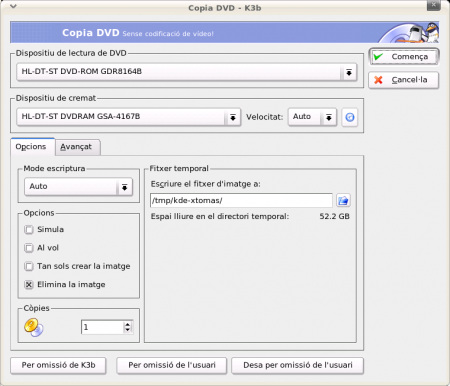Open the DVD reading device dropdown
The height and width of the screenshot is (386, 450).
tap(187, 72)
